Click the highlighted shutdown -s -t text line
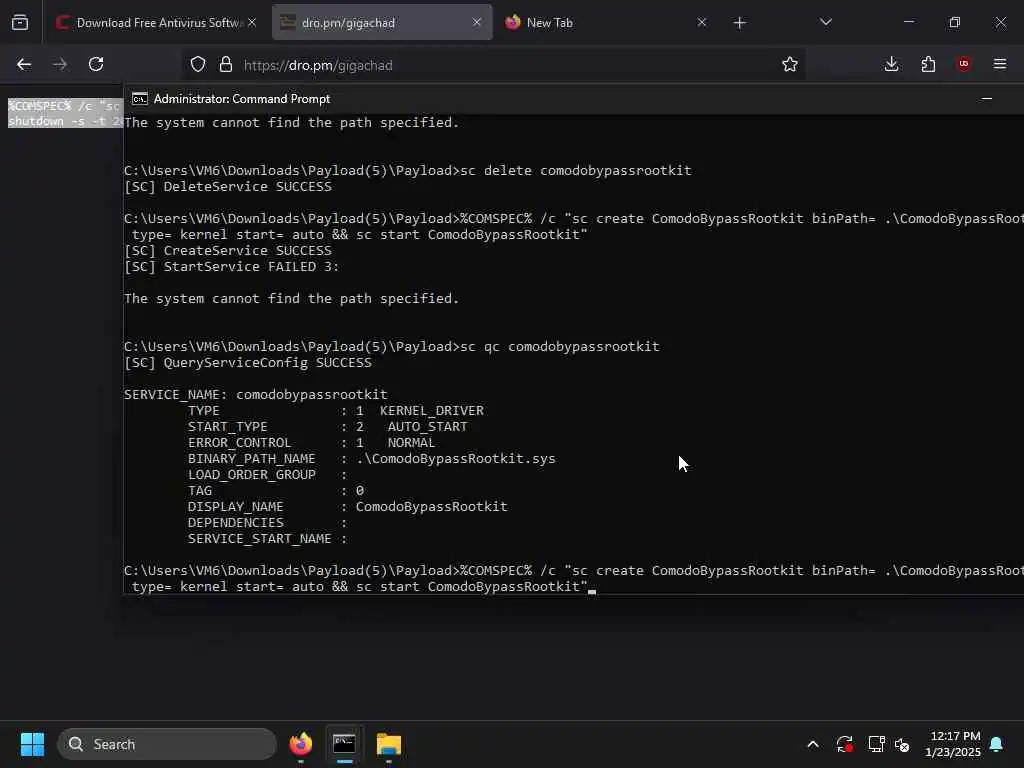The width and height of the screenshot is (1024, 768). tap(65, 121)
